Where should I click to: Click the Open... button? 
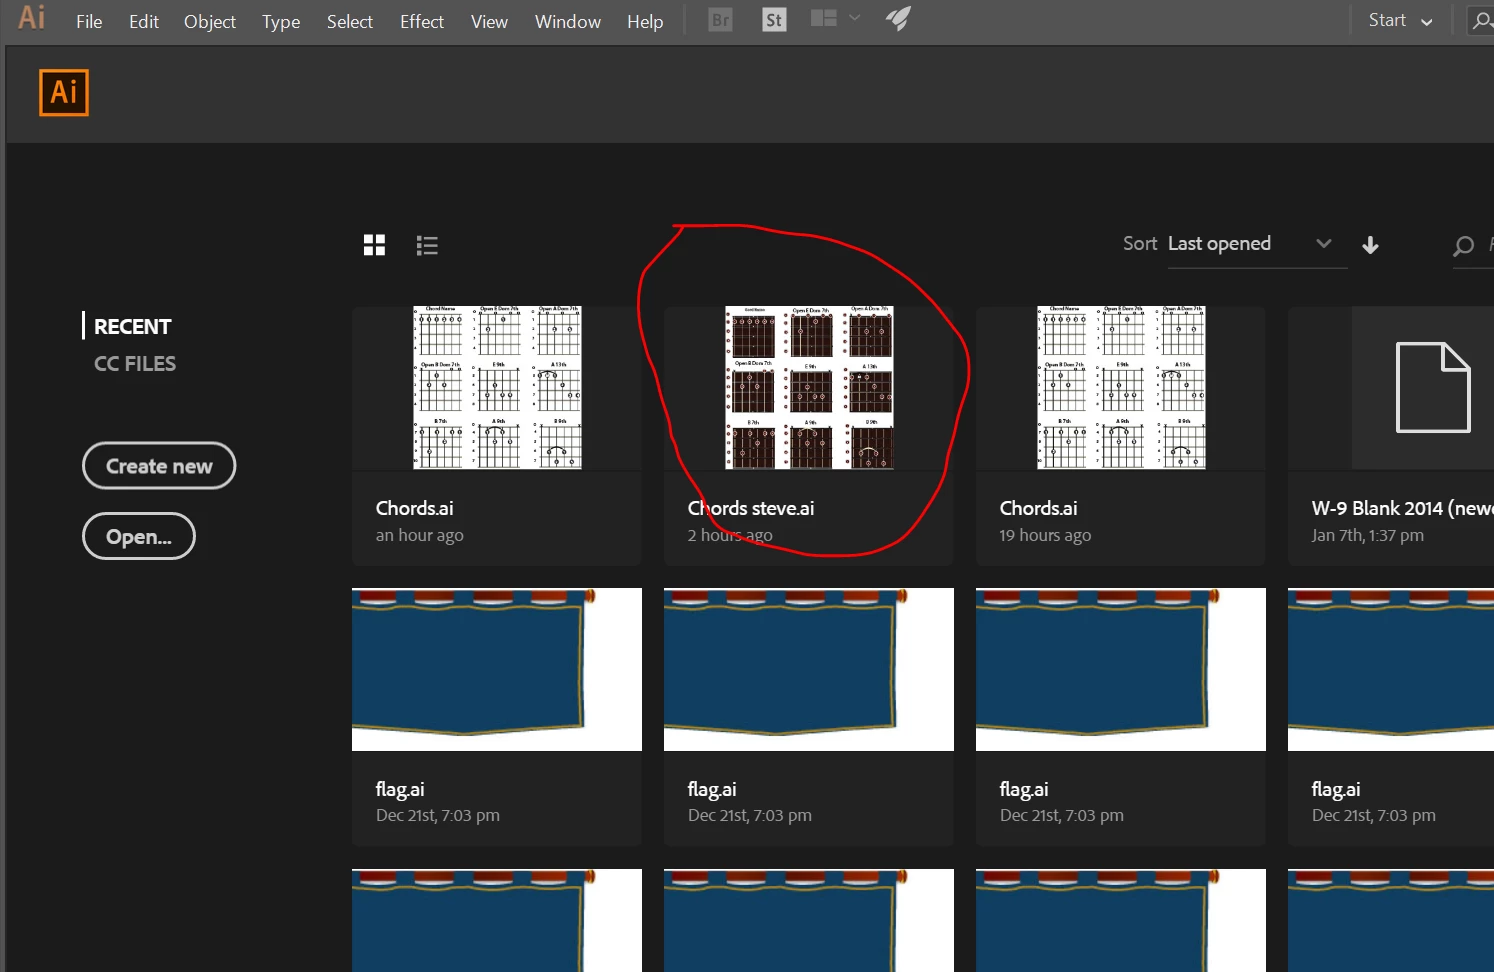tap(139, 536)
